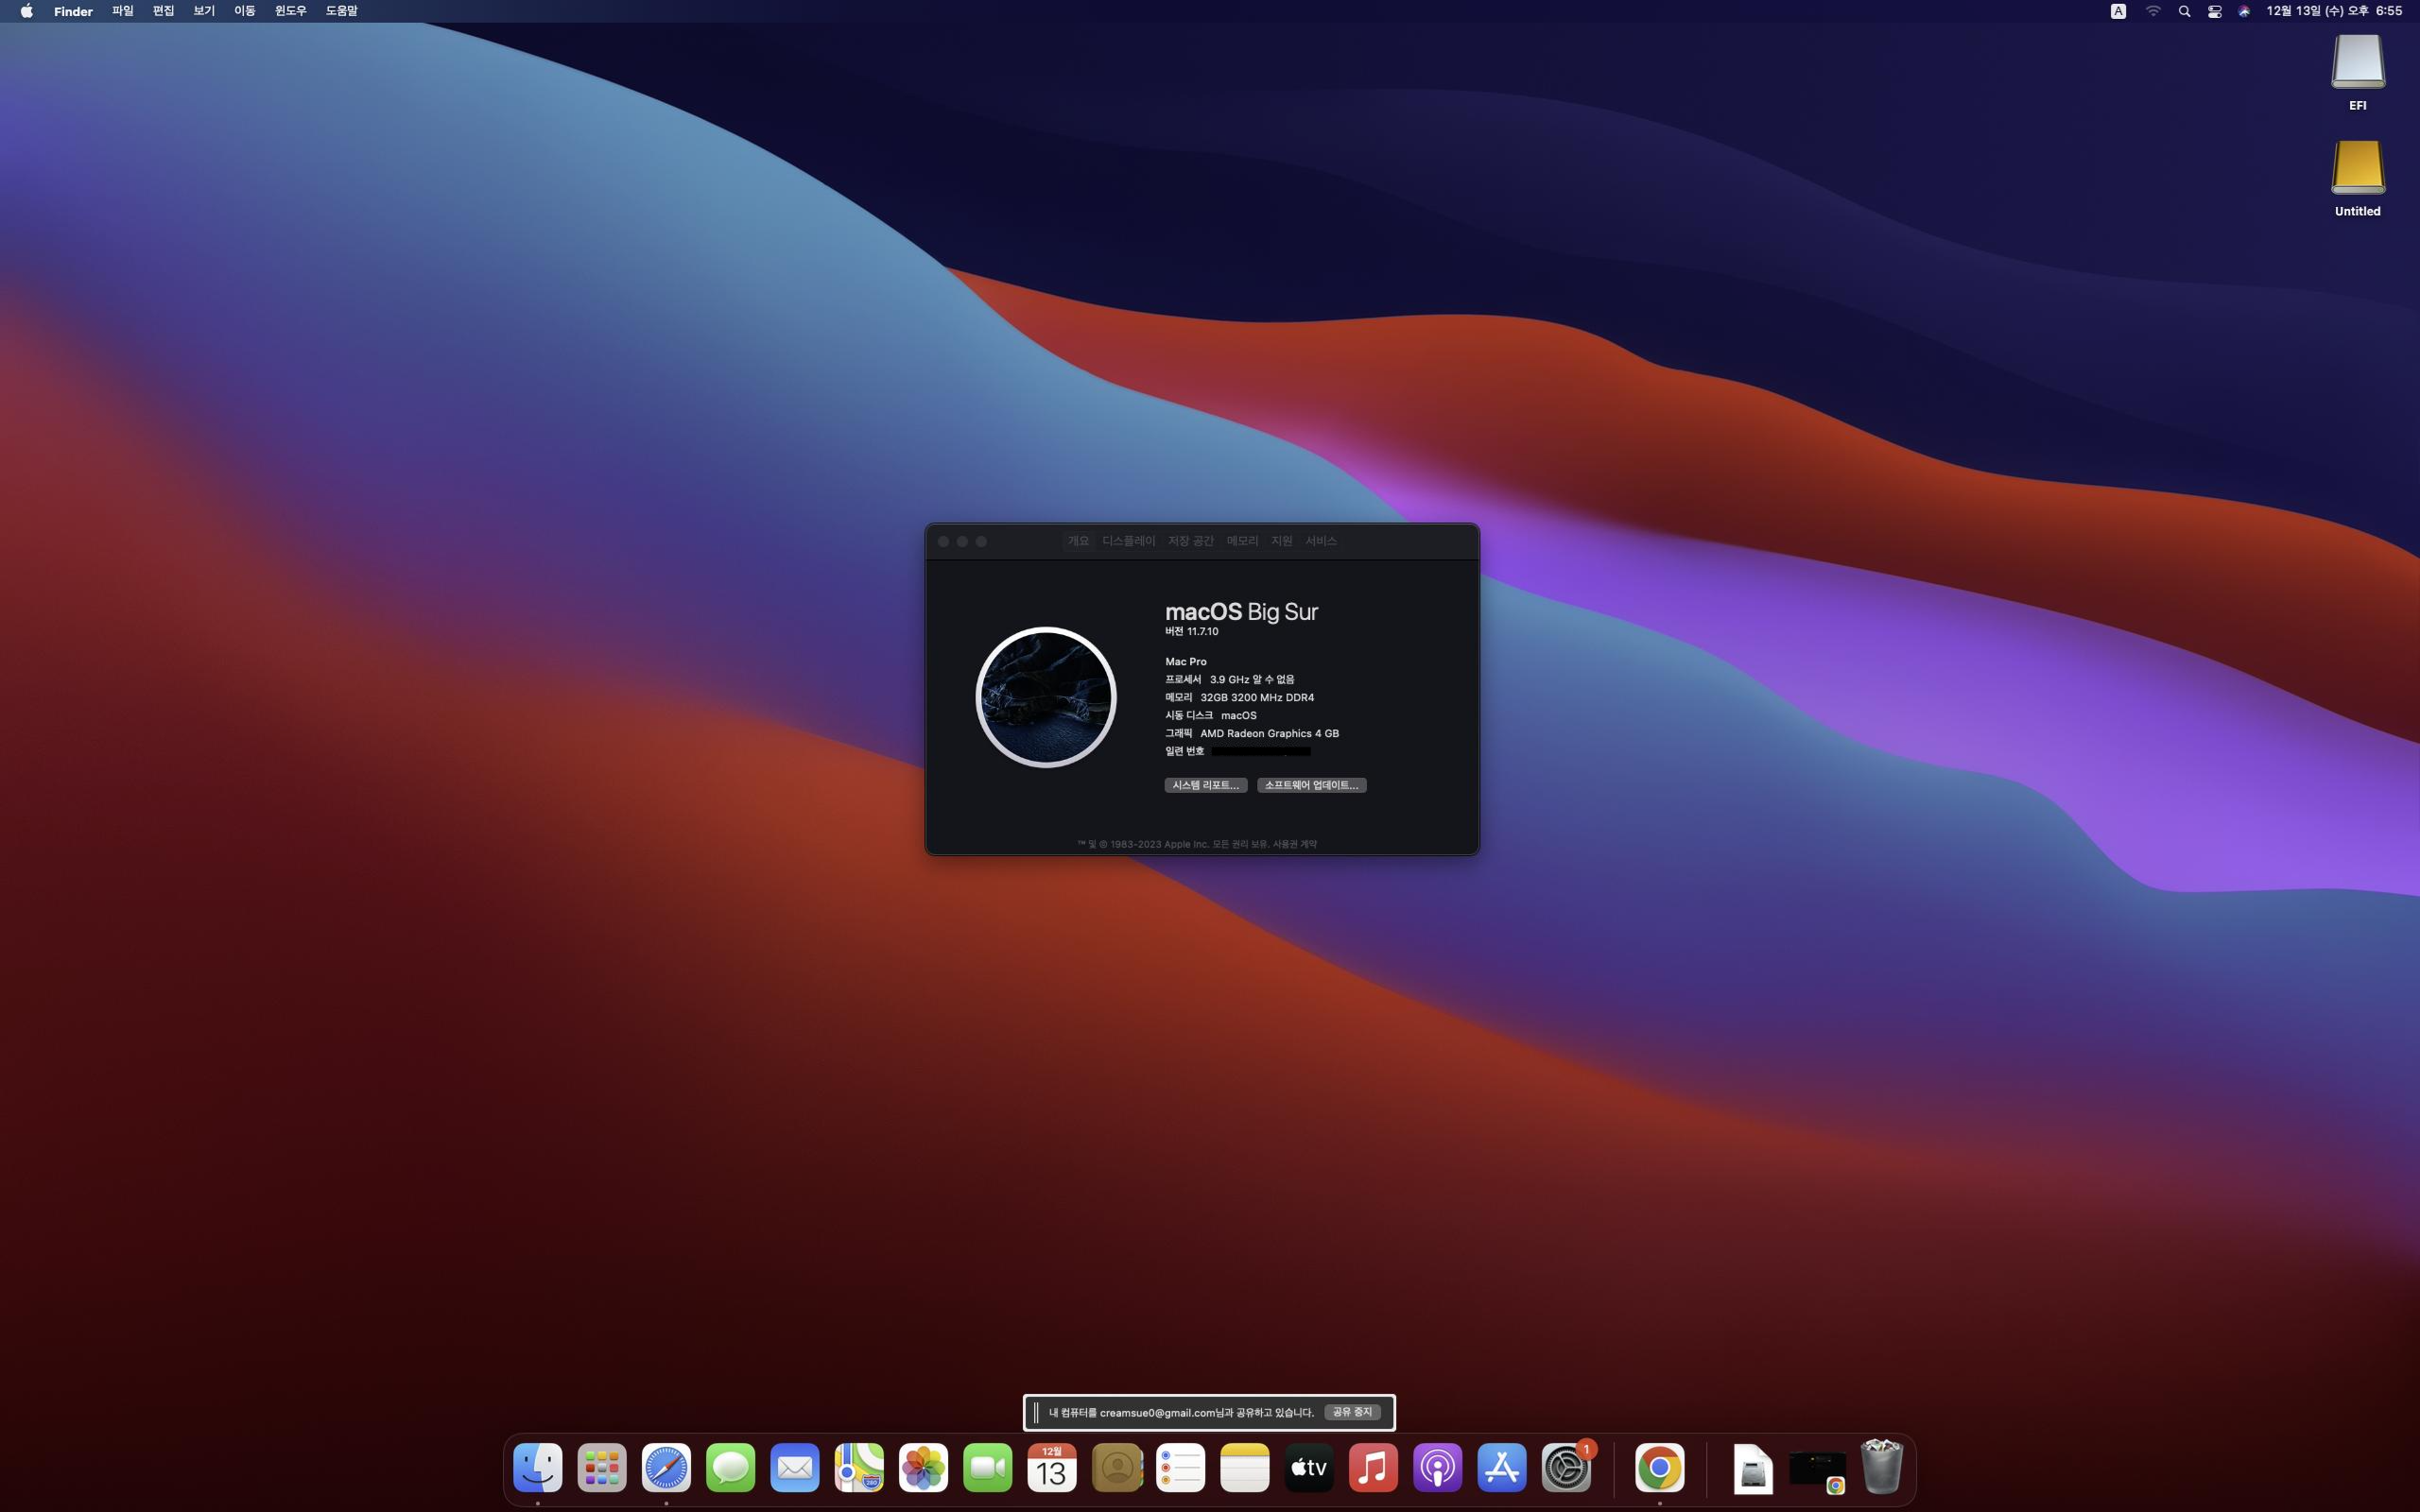Click the 시스템 리포트 button

coord(1205,785)
